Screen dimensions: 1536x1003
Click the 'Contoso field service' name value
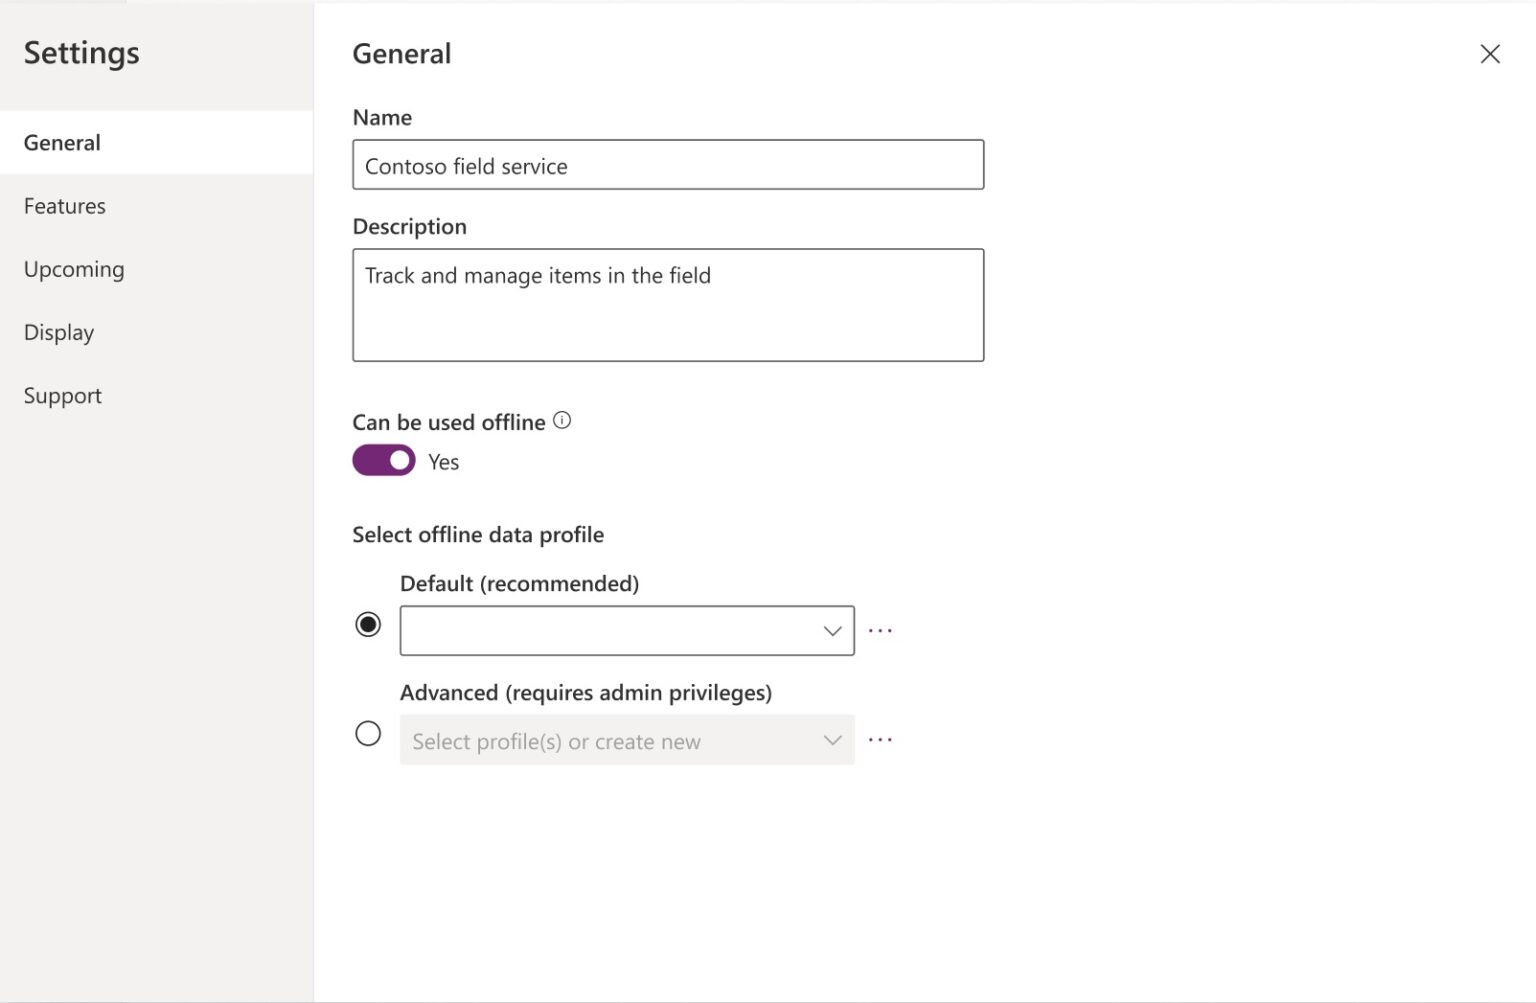465,166
